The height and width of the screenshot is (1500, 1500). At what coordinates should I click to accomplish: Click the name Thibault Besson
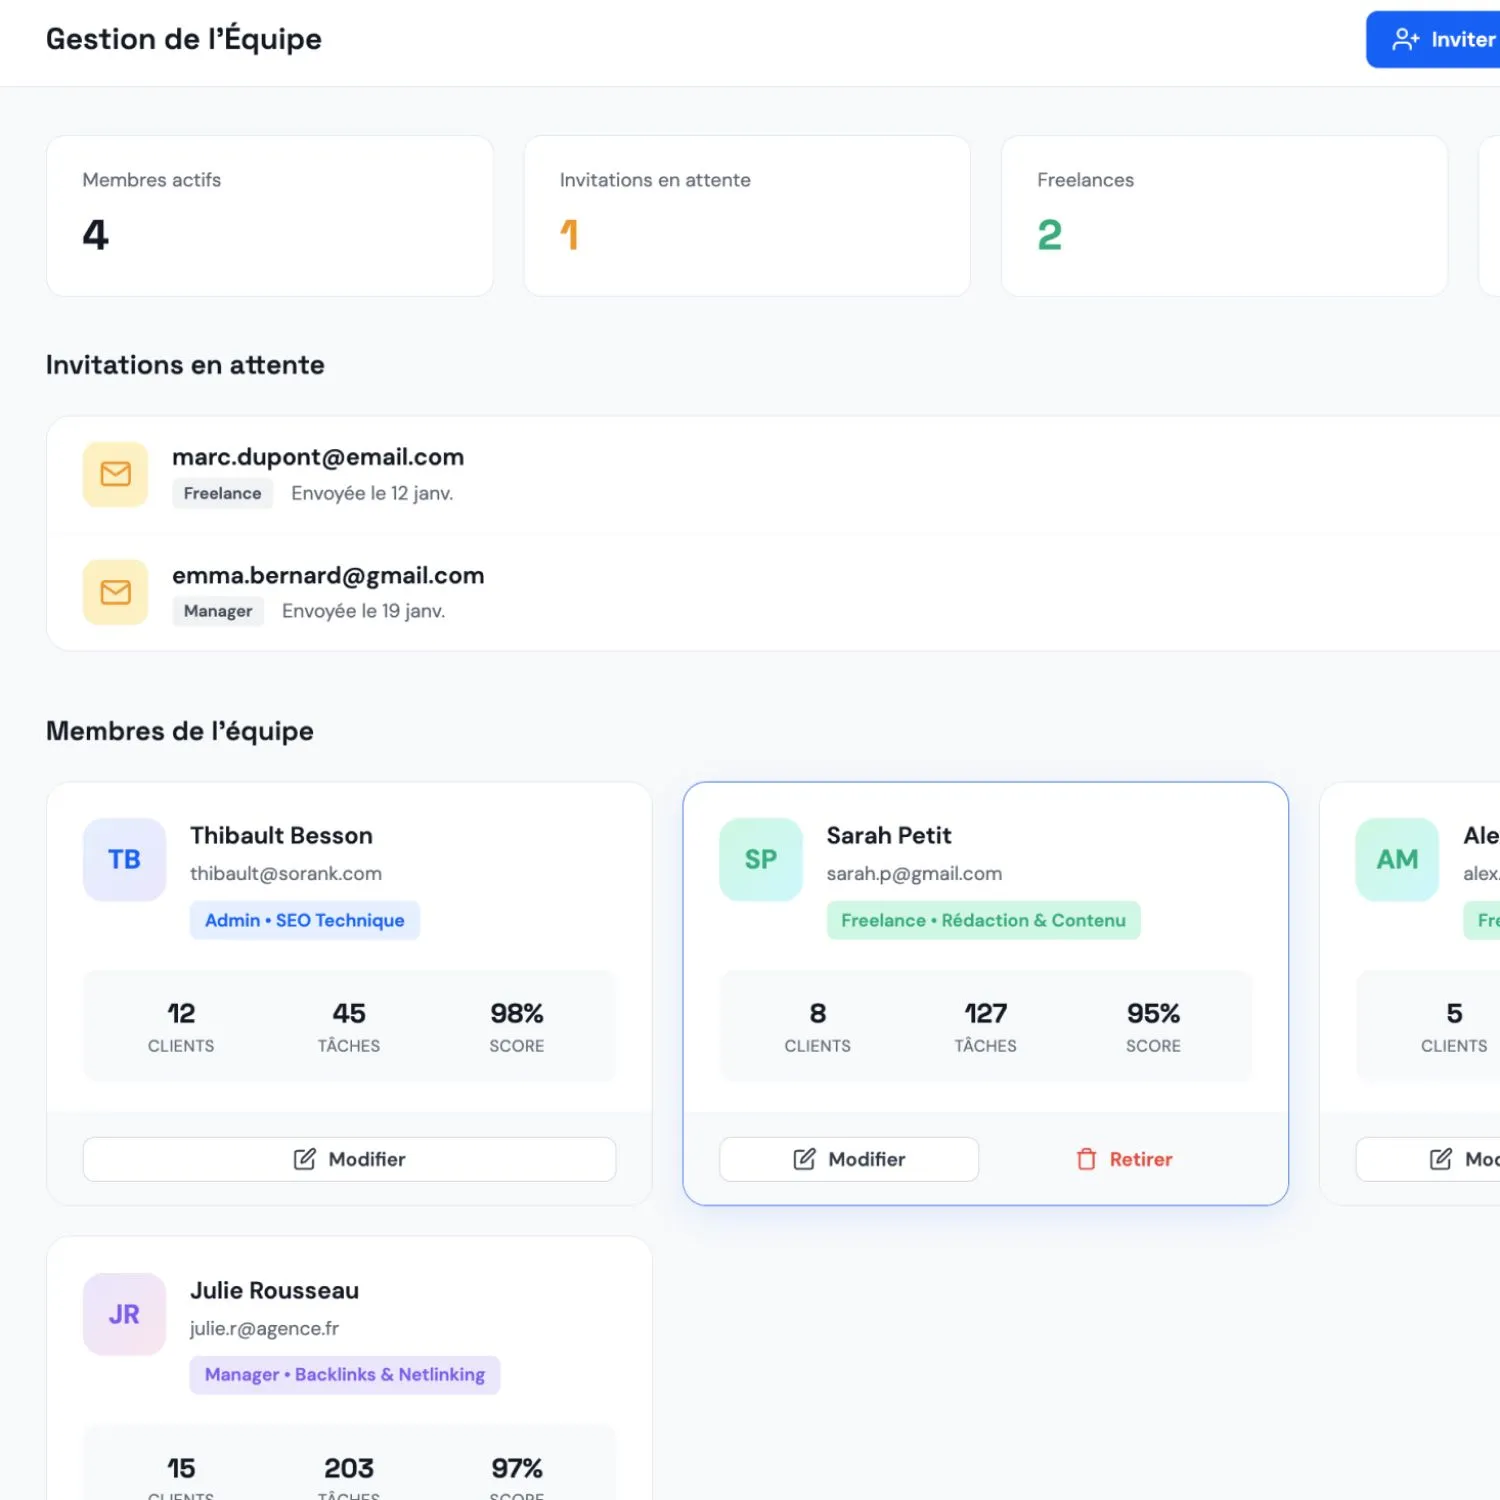tap(282, 835)
